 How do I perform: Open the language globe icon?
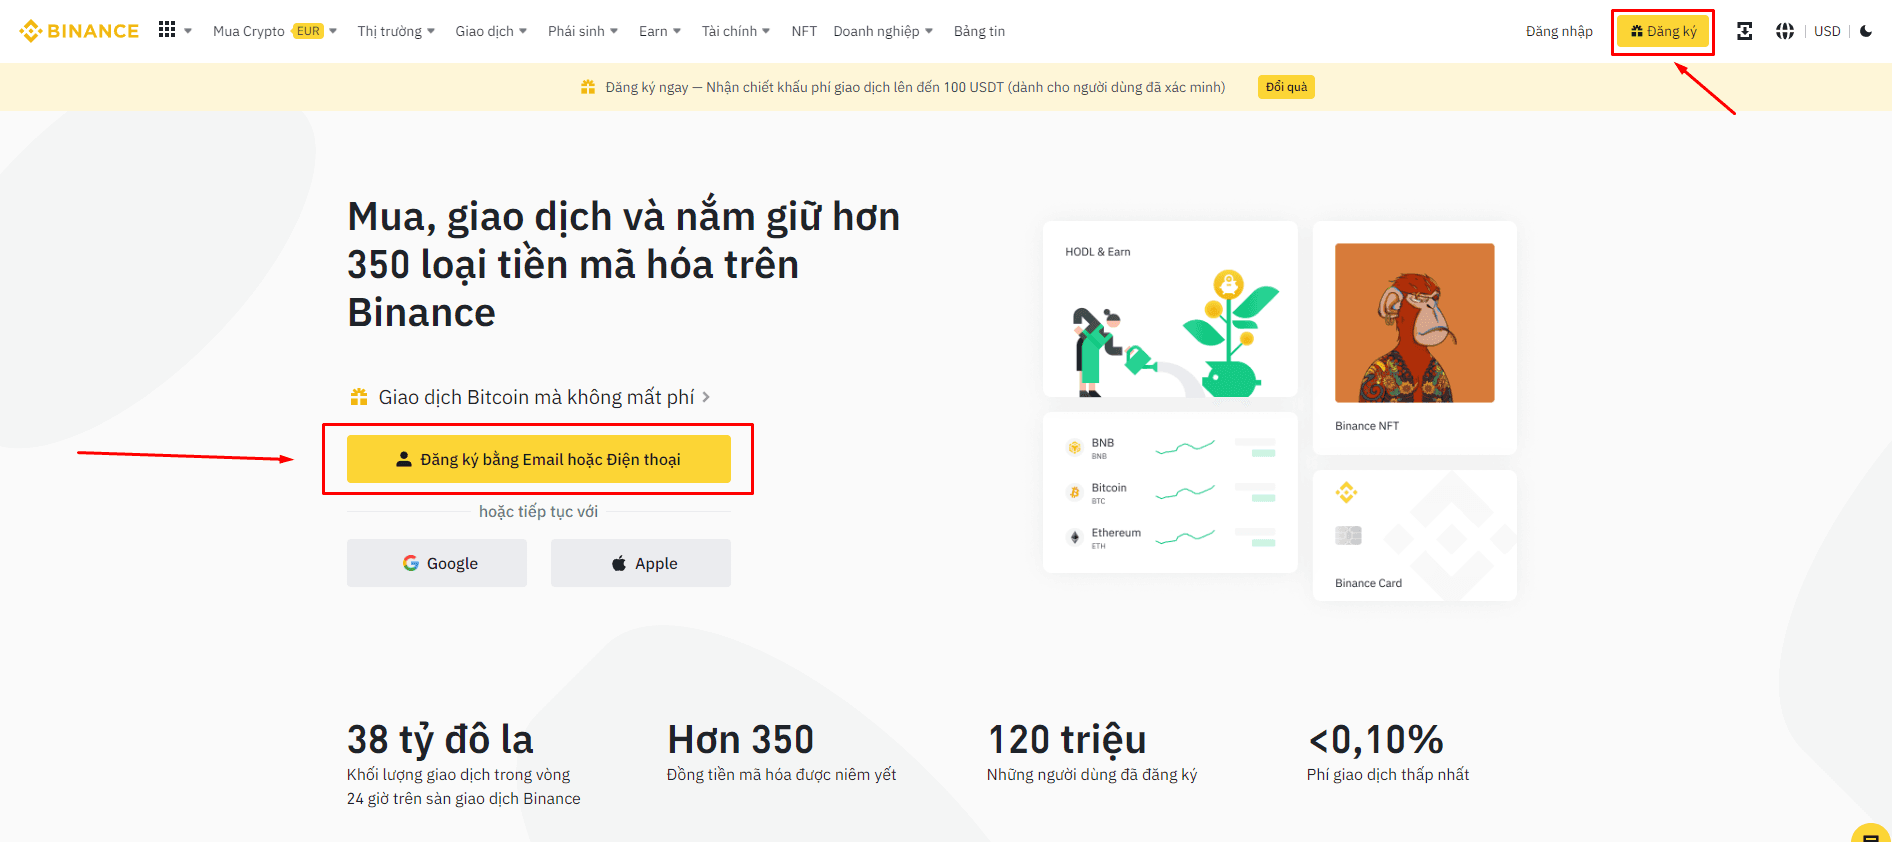[x=1784, y=31]
